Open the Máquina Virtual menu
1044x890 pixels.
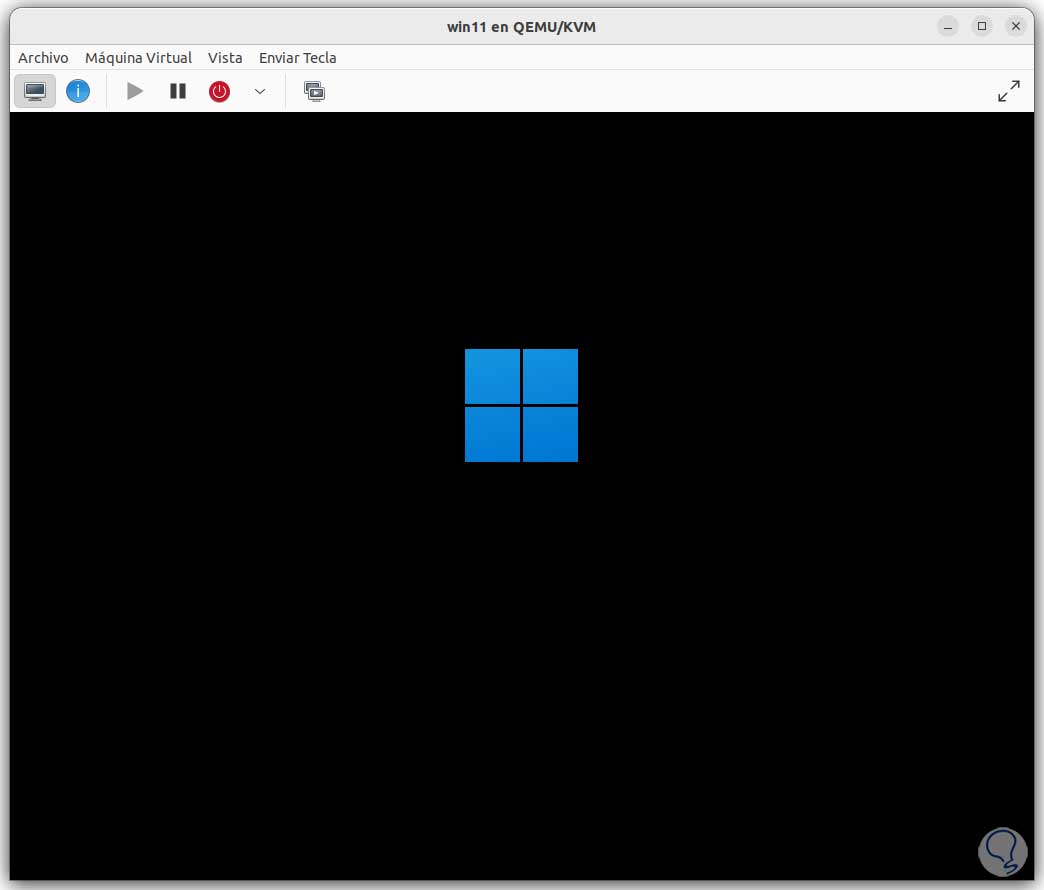[138, 58]
